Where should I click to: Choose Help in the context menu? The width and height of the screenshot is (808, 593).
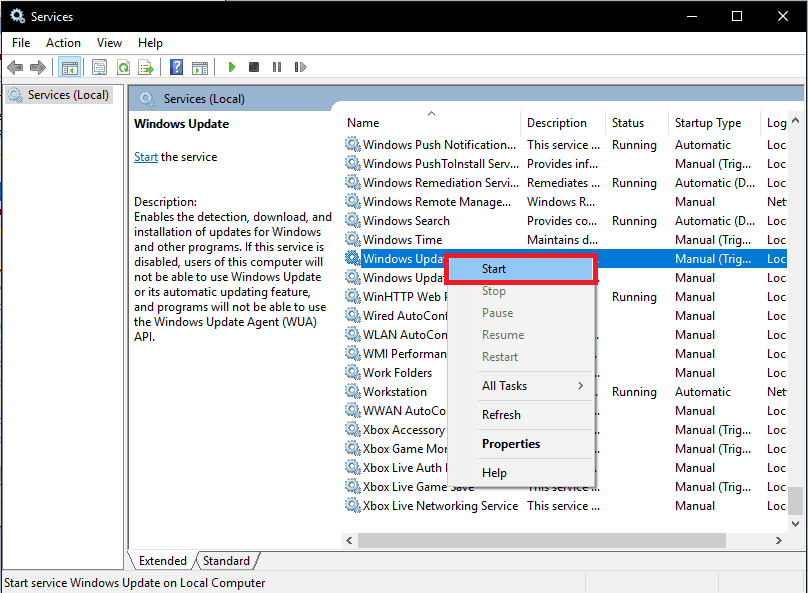tap(520, 472)
